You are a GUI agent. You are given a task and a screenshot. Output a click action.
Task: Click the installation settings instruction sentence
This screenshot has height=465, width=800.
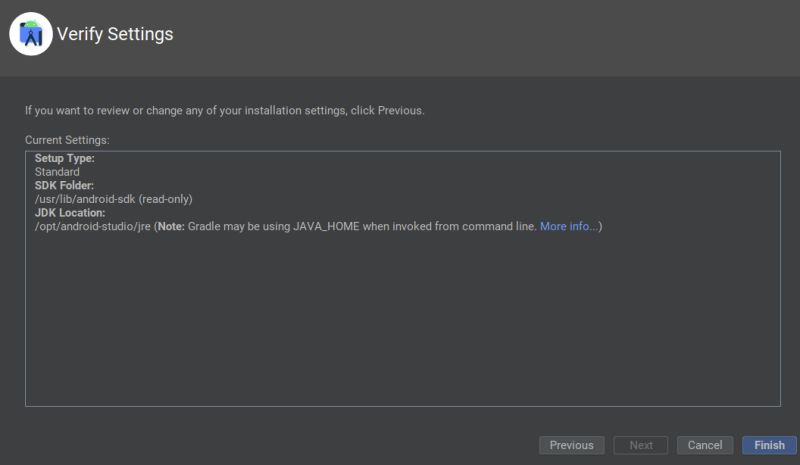click(224, 110)
